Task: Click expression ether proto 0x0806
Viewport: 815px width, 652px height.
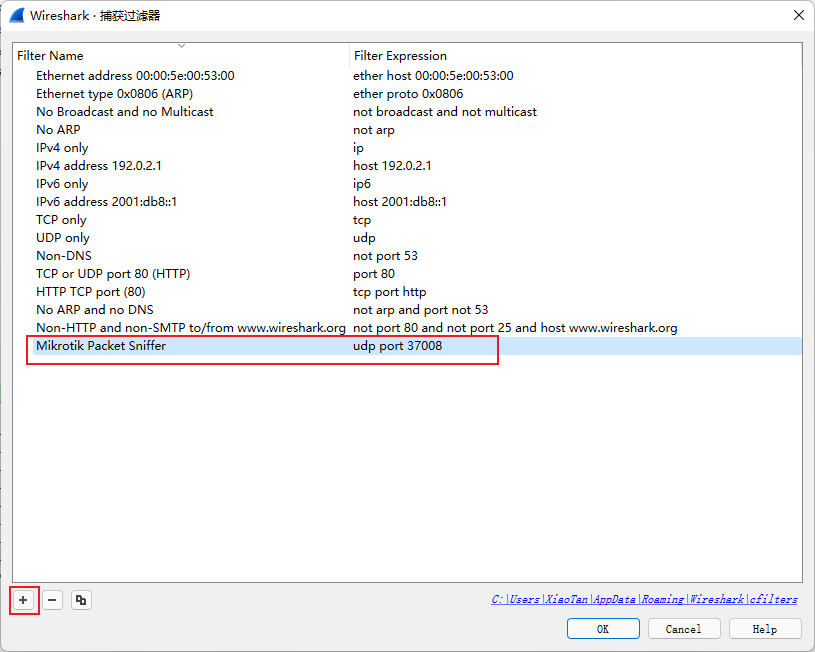Action: [x=408, y=94]
